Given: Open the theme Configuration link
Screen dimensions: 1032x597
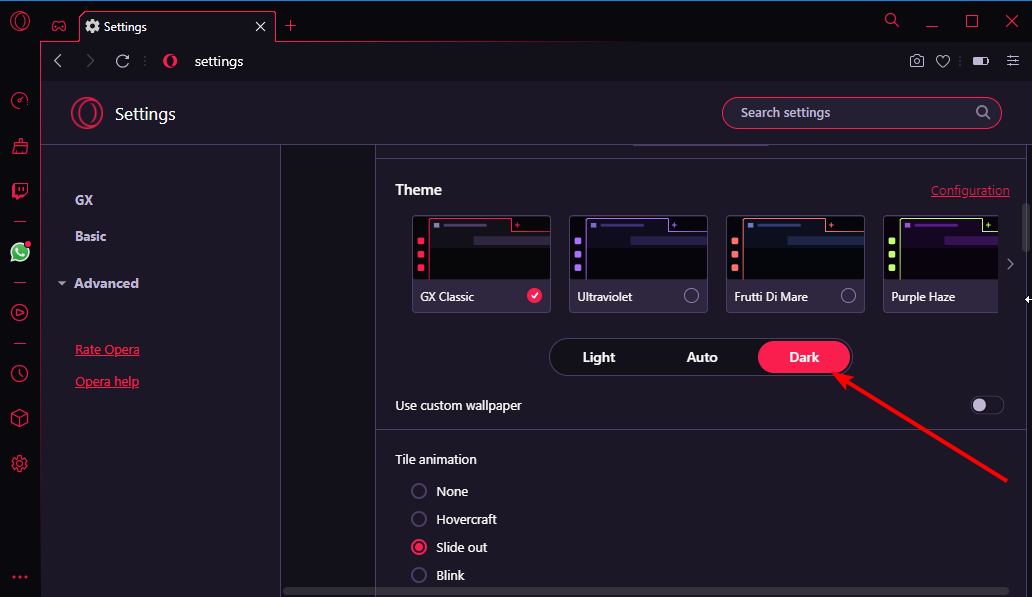Looking at the screenshot, I should 969,190.
